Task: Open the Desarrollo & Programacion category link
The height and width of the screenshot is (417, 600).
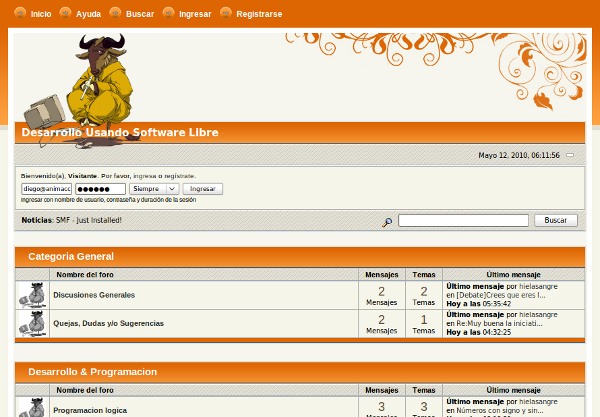Action: [x=93, y=372]
